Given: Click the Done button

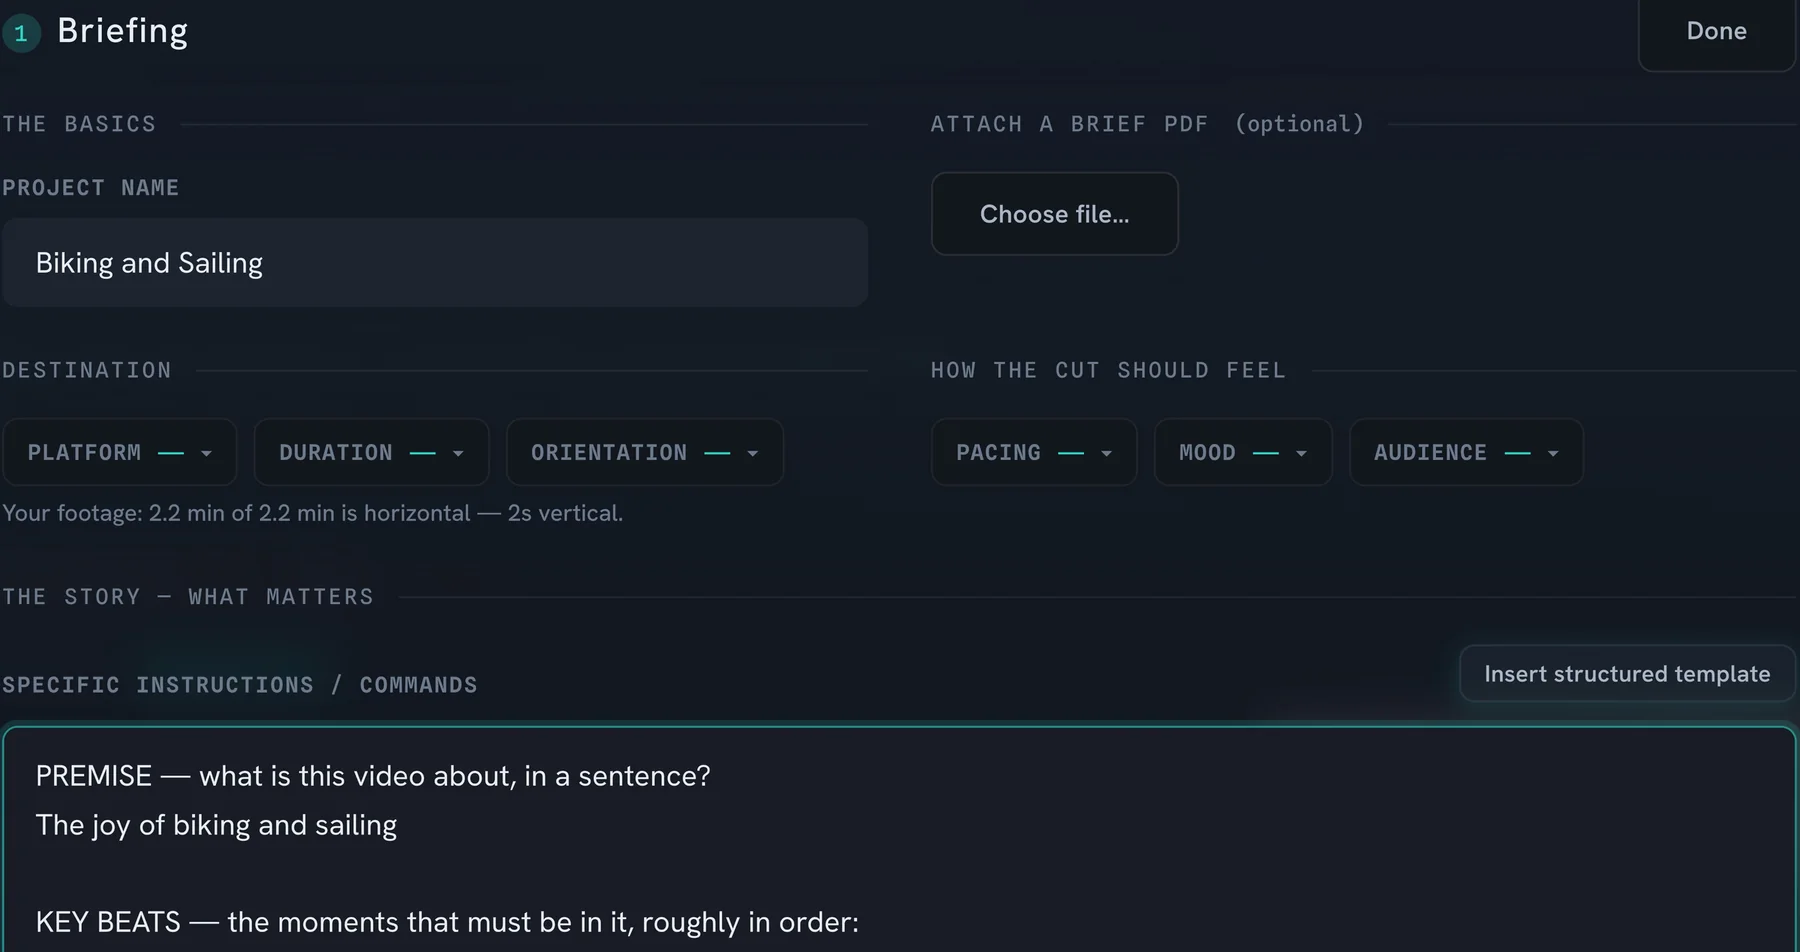Looking at the screenshot, I should (1716, 32).
